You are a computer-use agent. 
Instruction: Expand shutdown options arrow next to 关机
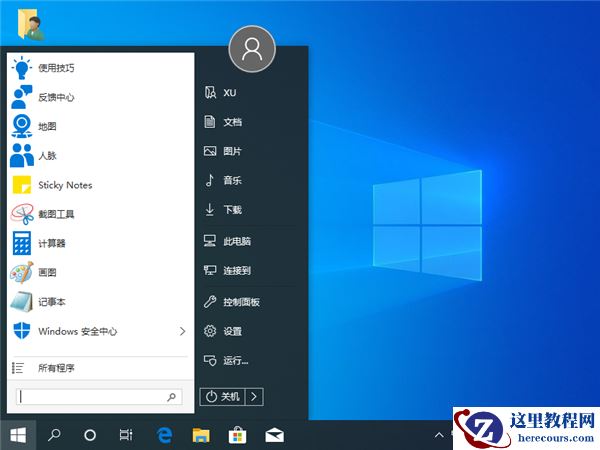click(x=254, y=396)
